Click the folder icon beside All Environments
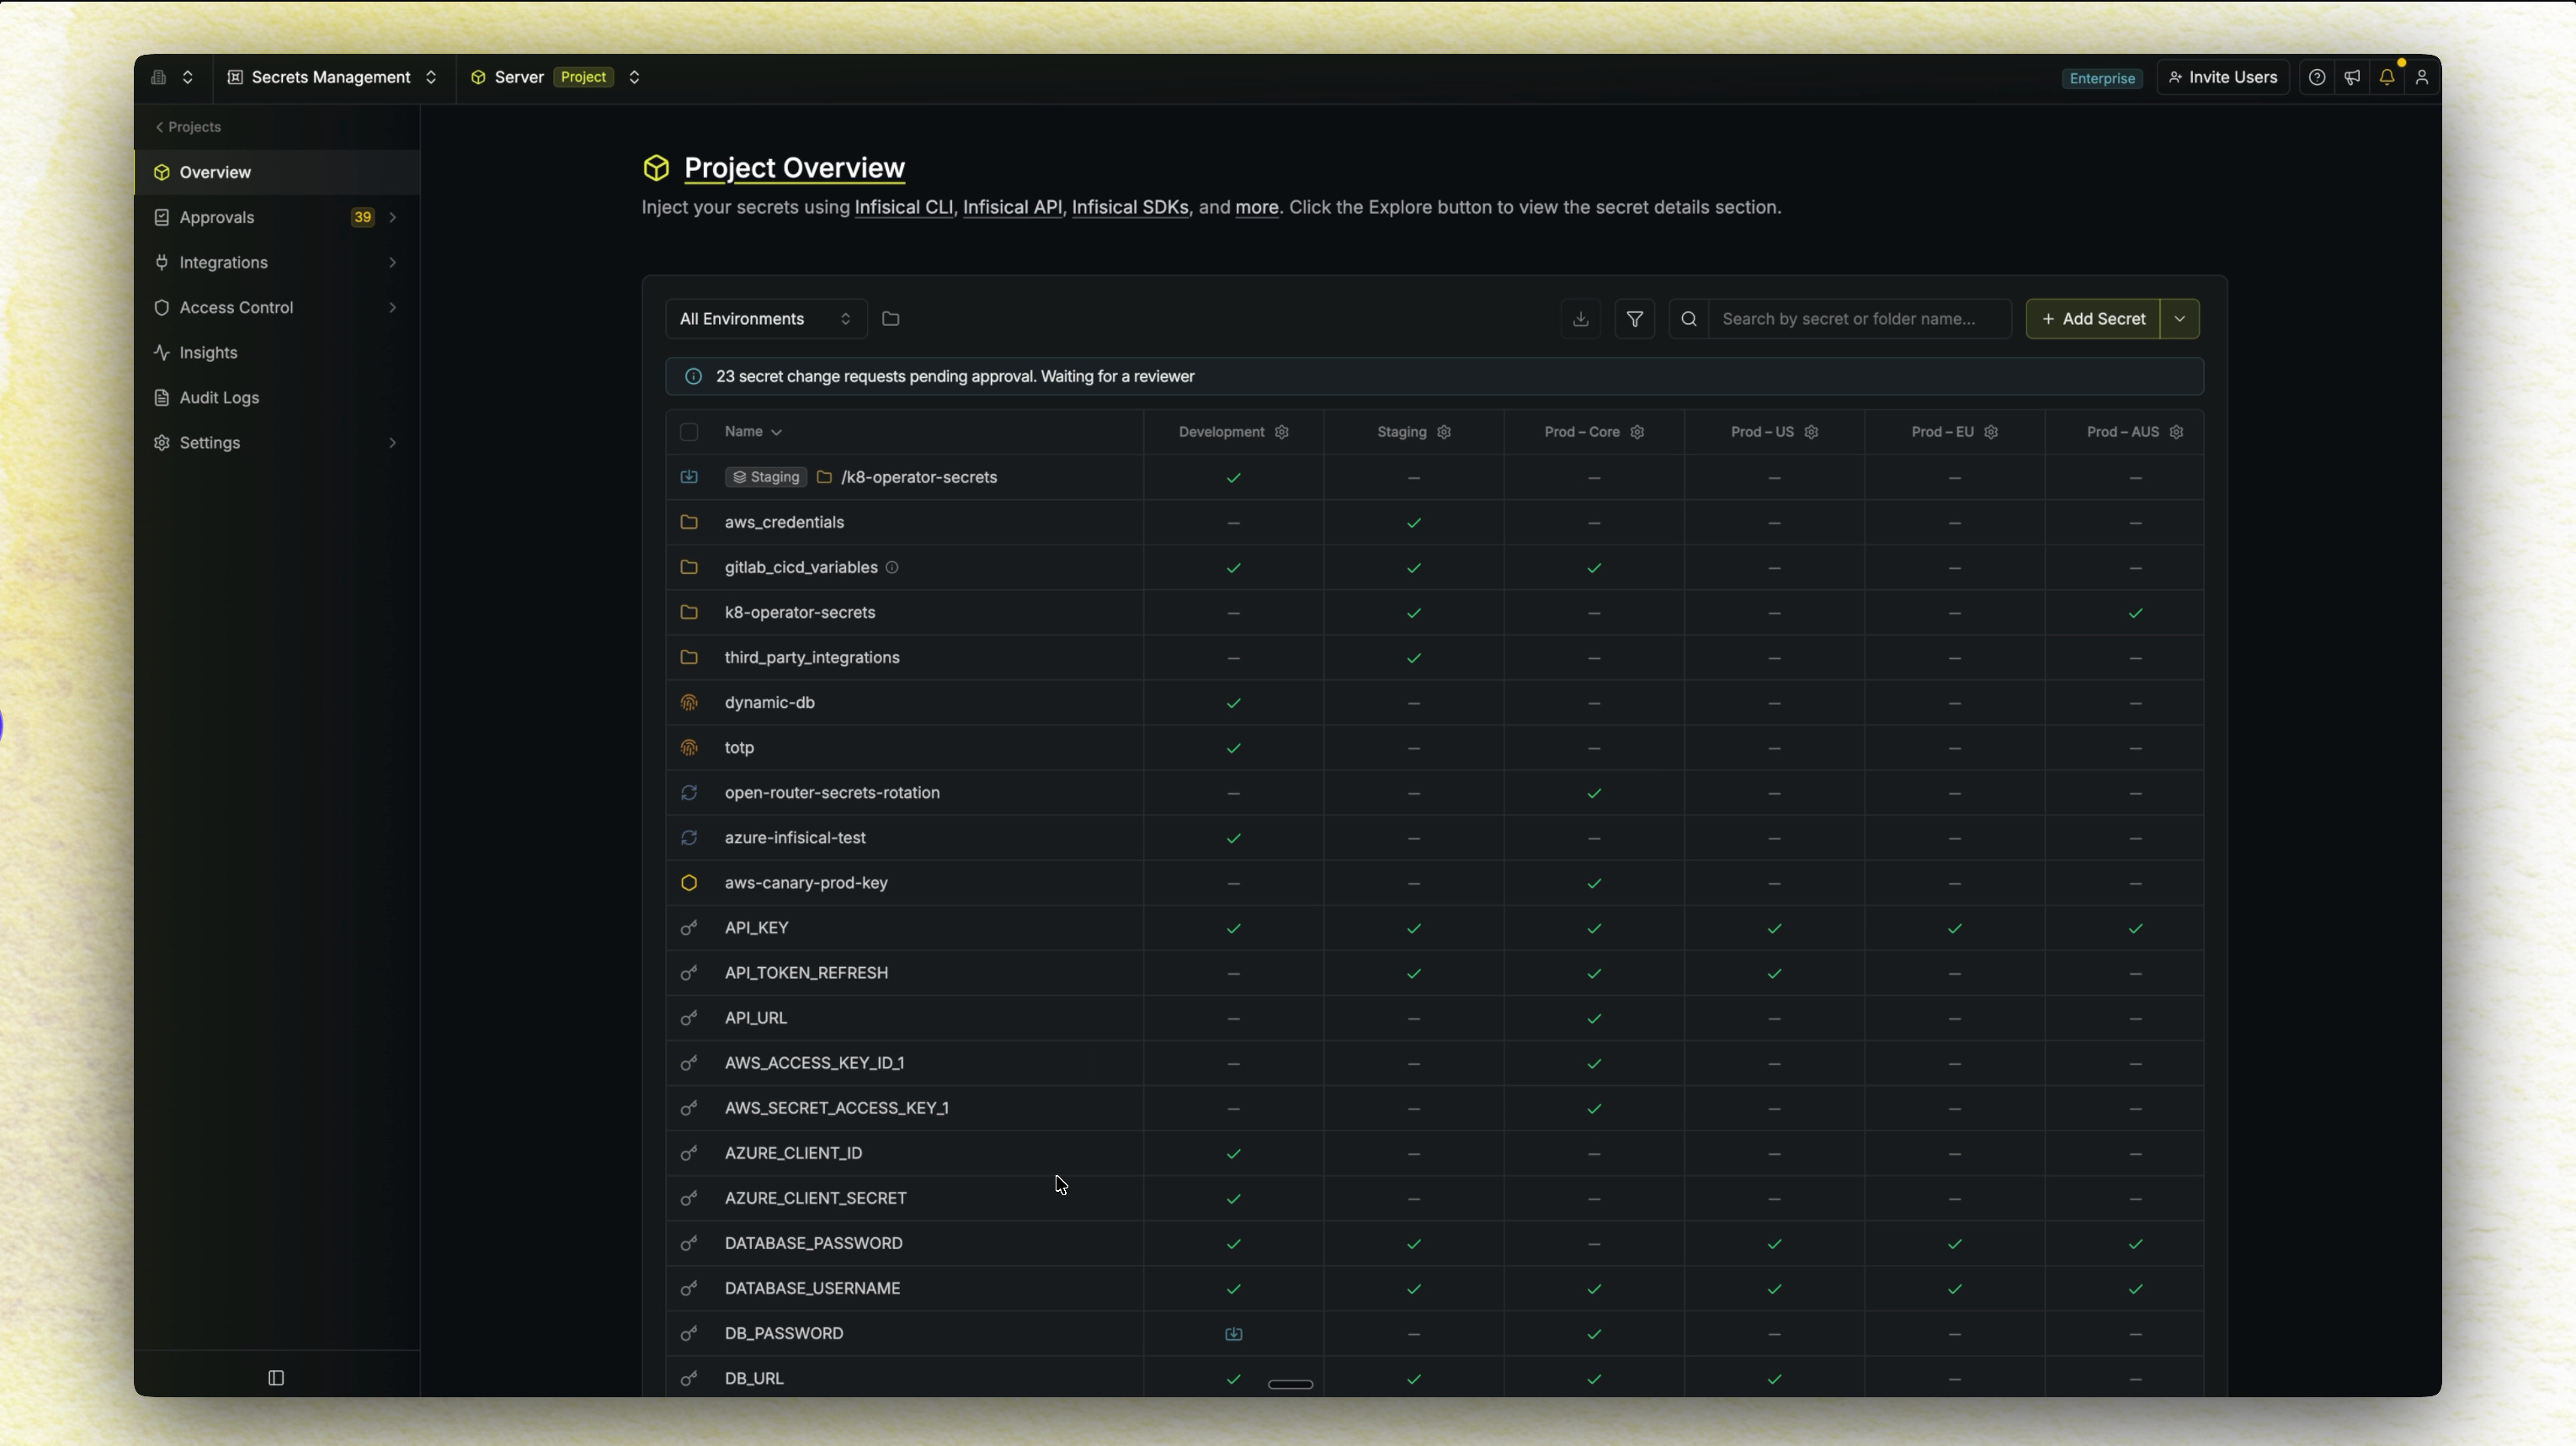 891,319
